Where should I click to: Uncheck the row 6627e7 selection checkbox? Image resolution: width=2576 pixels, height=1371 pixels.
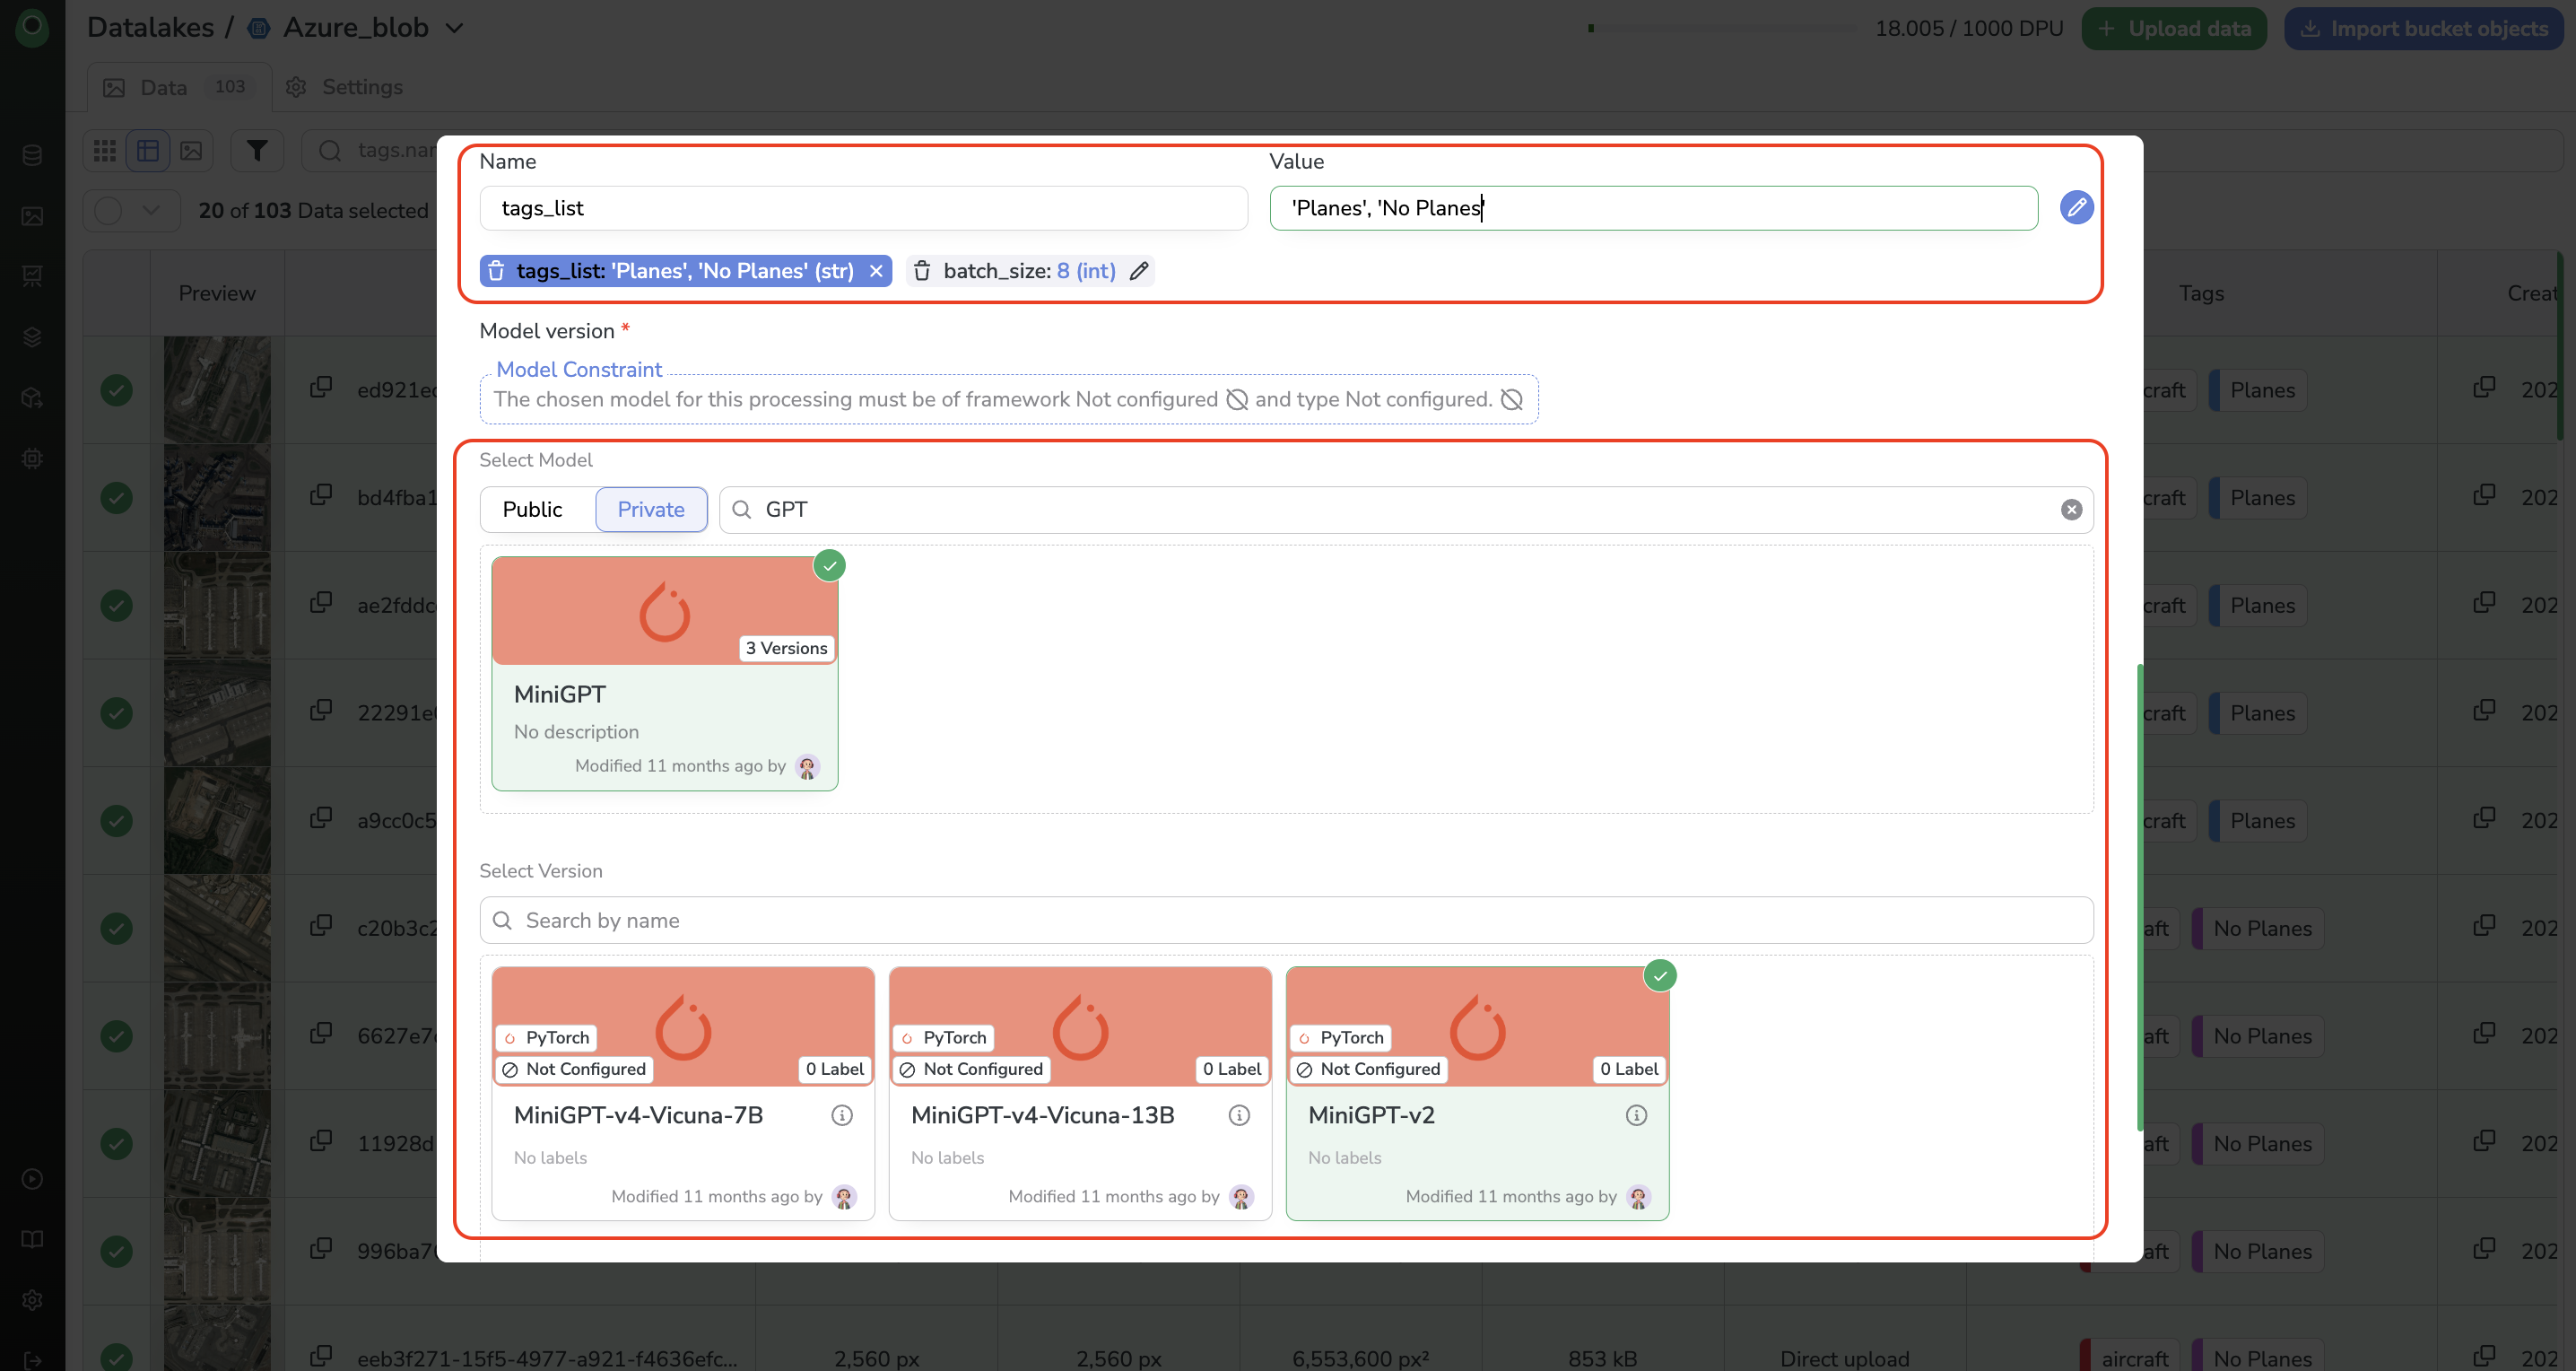point(116,1036)
